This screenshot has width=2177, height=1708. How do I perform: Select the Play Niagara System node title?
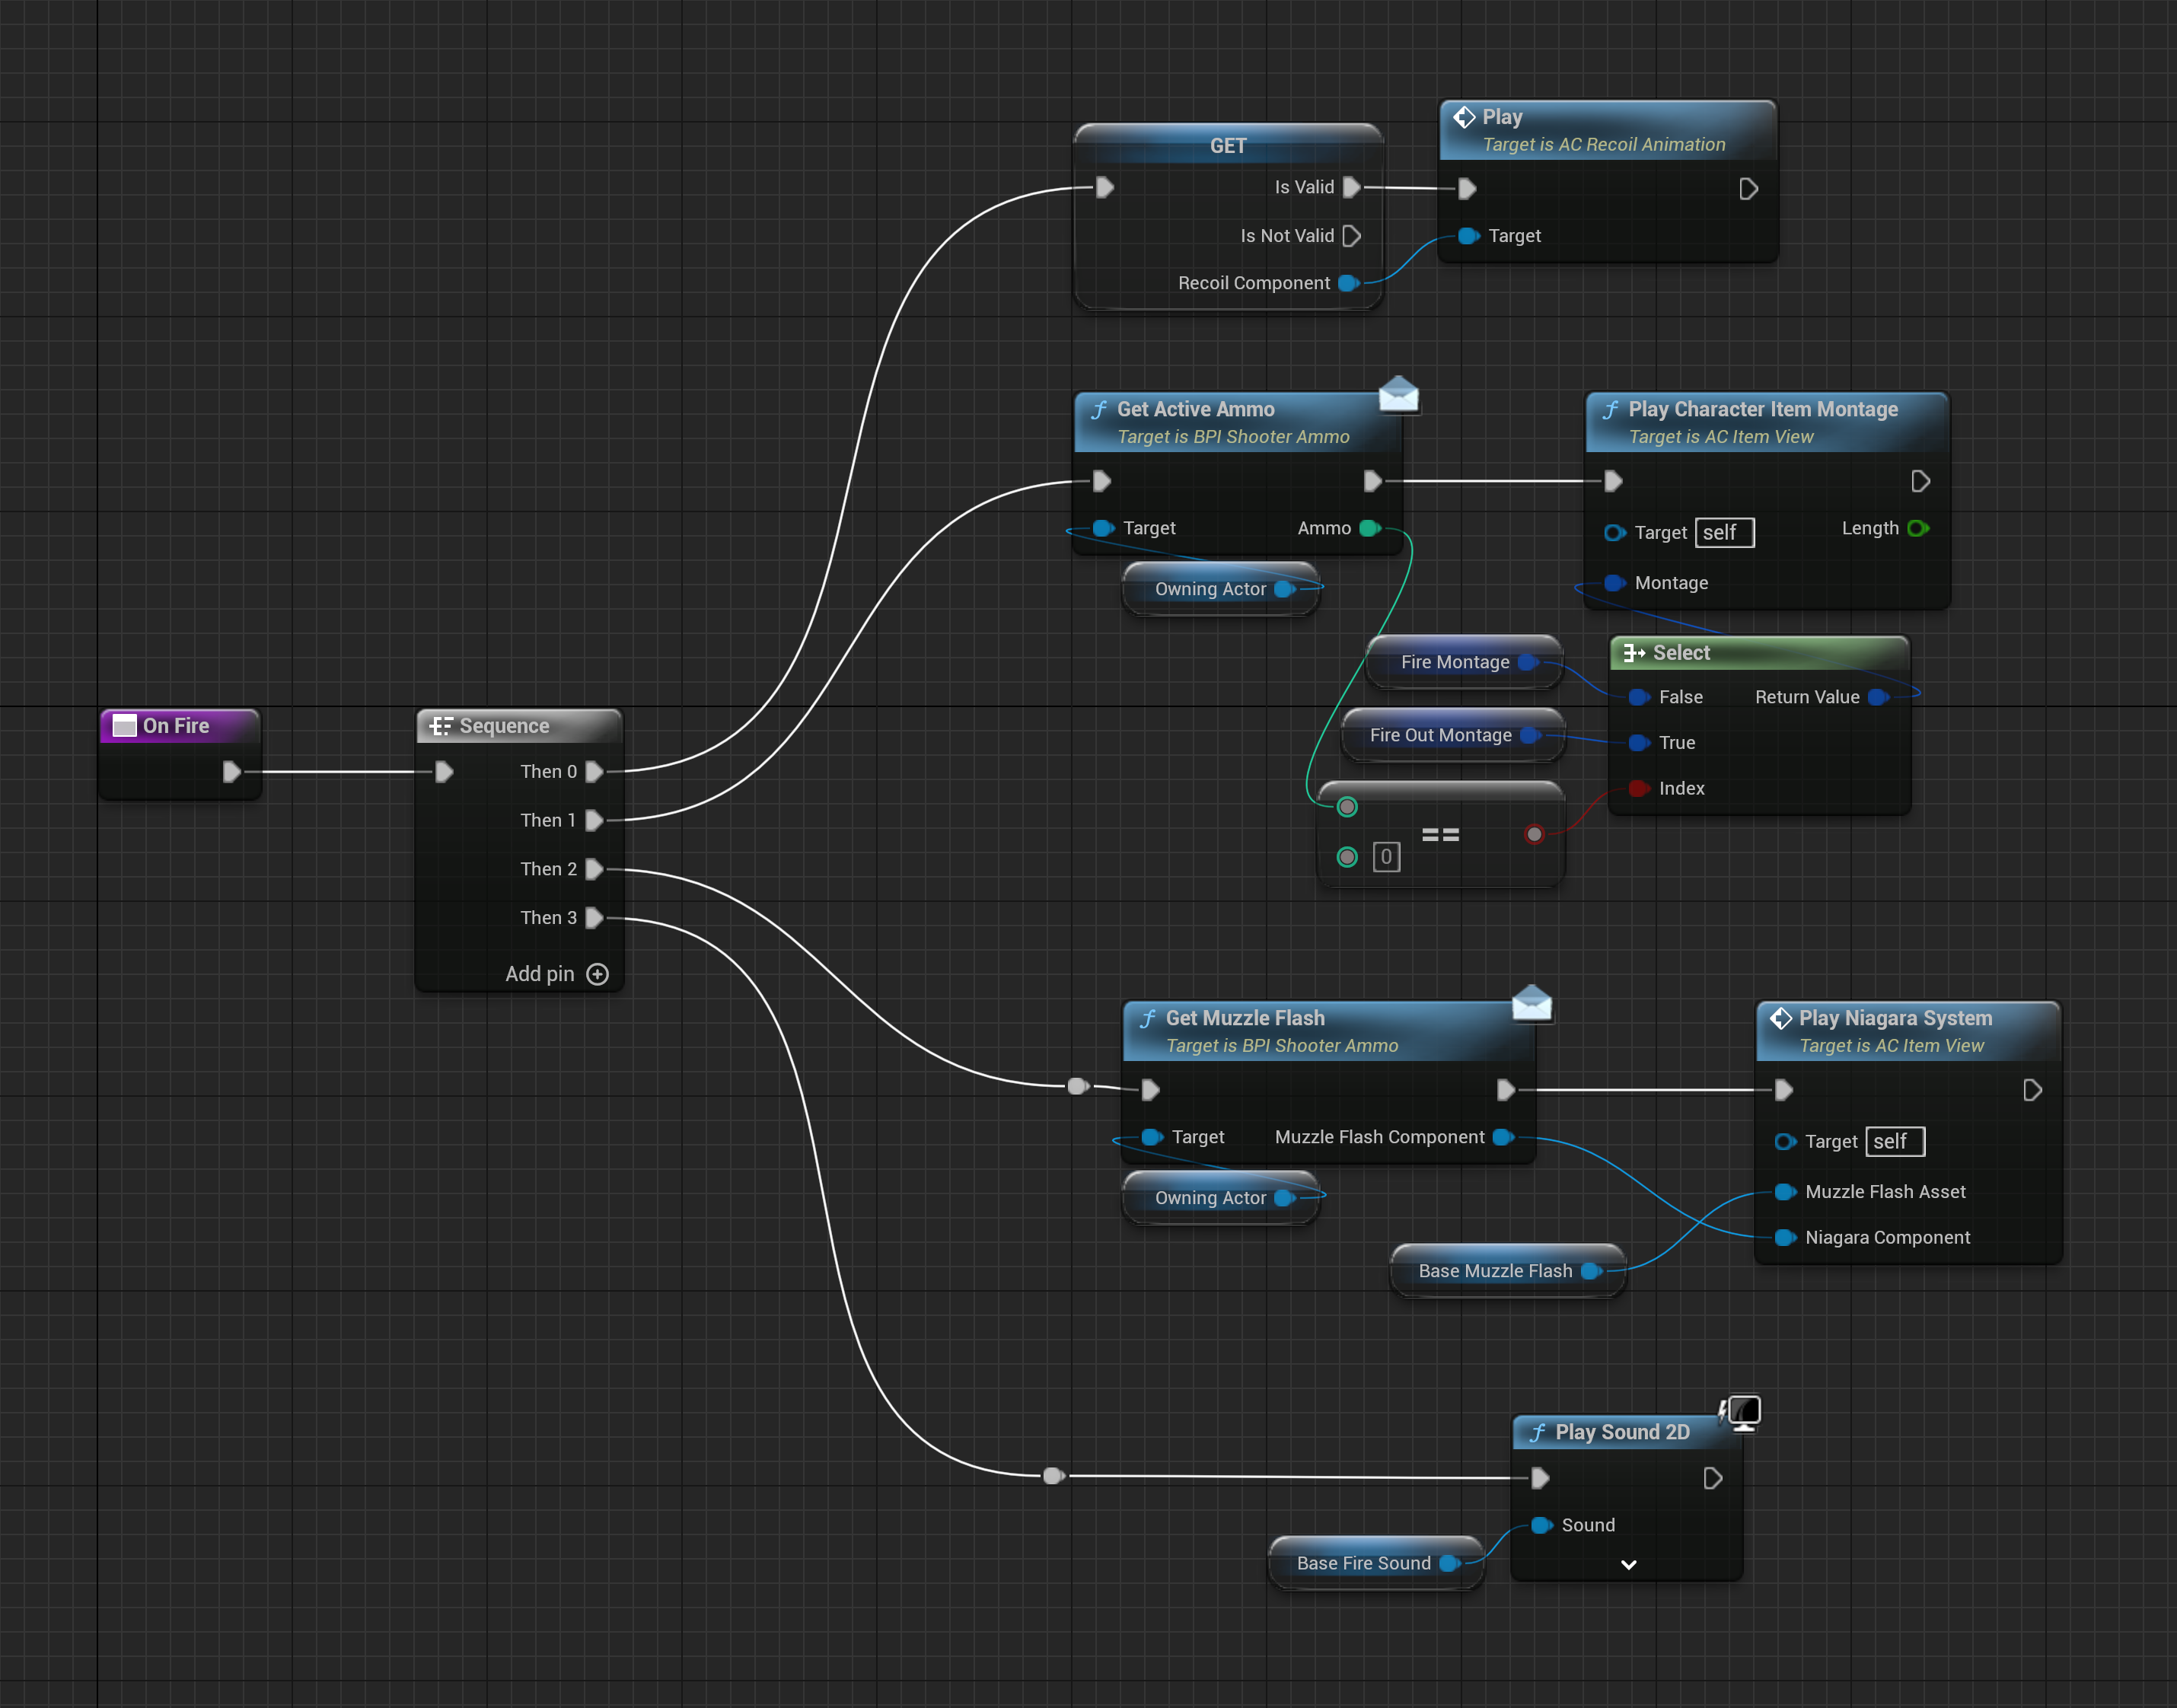1896,1018
